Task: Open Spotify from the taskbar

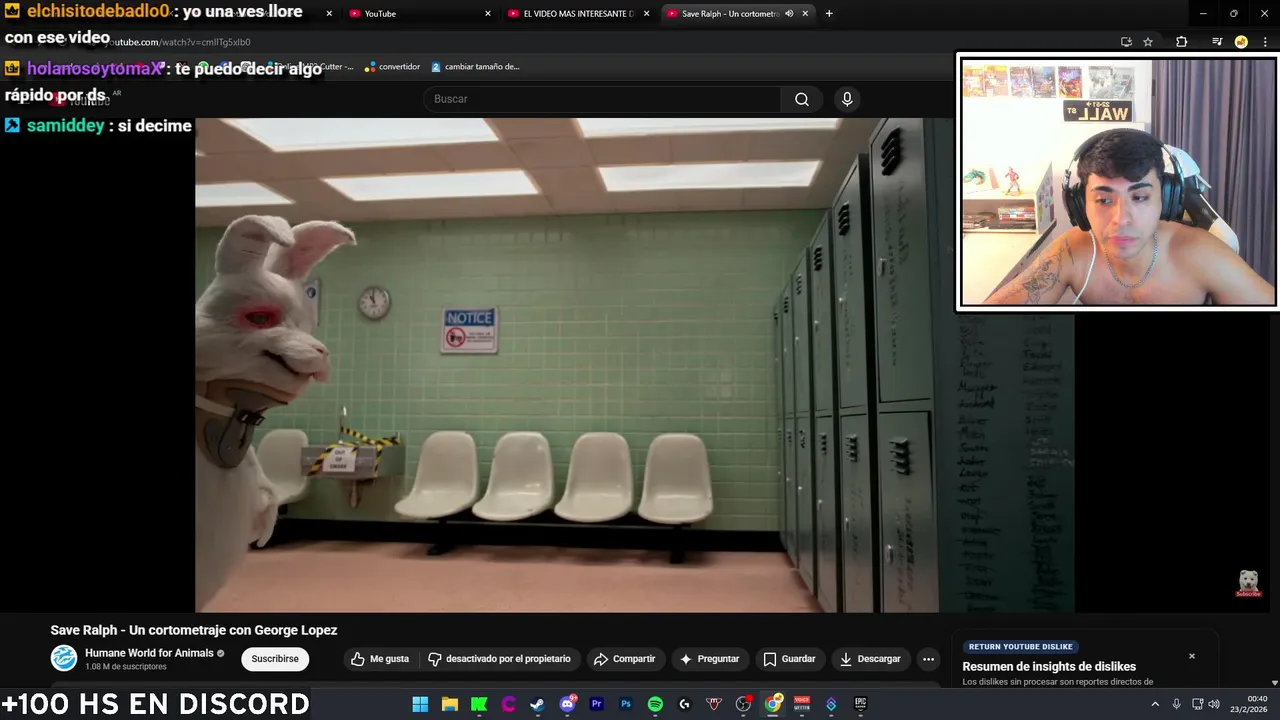Action: pos(655,704)
